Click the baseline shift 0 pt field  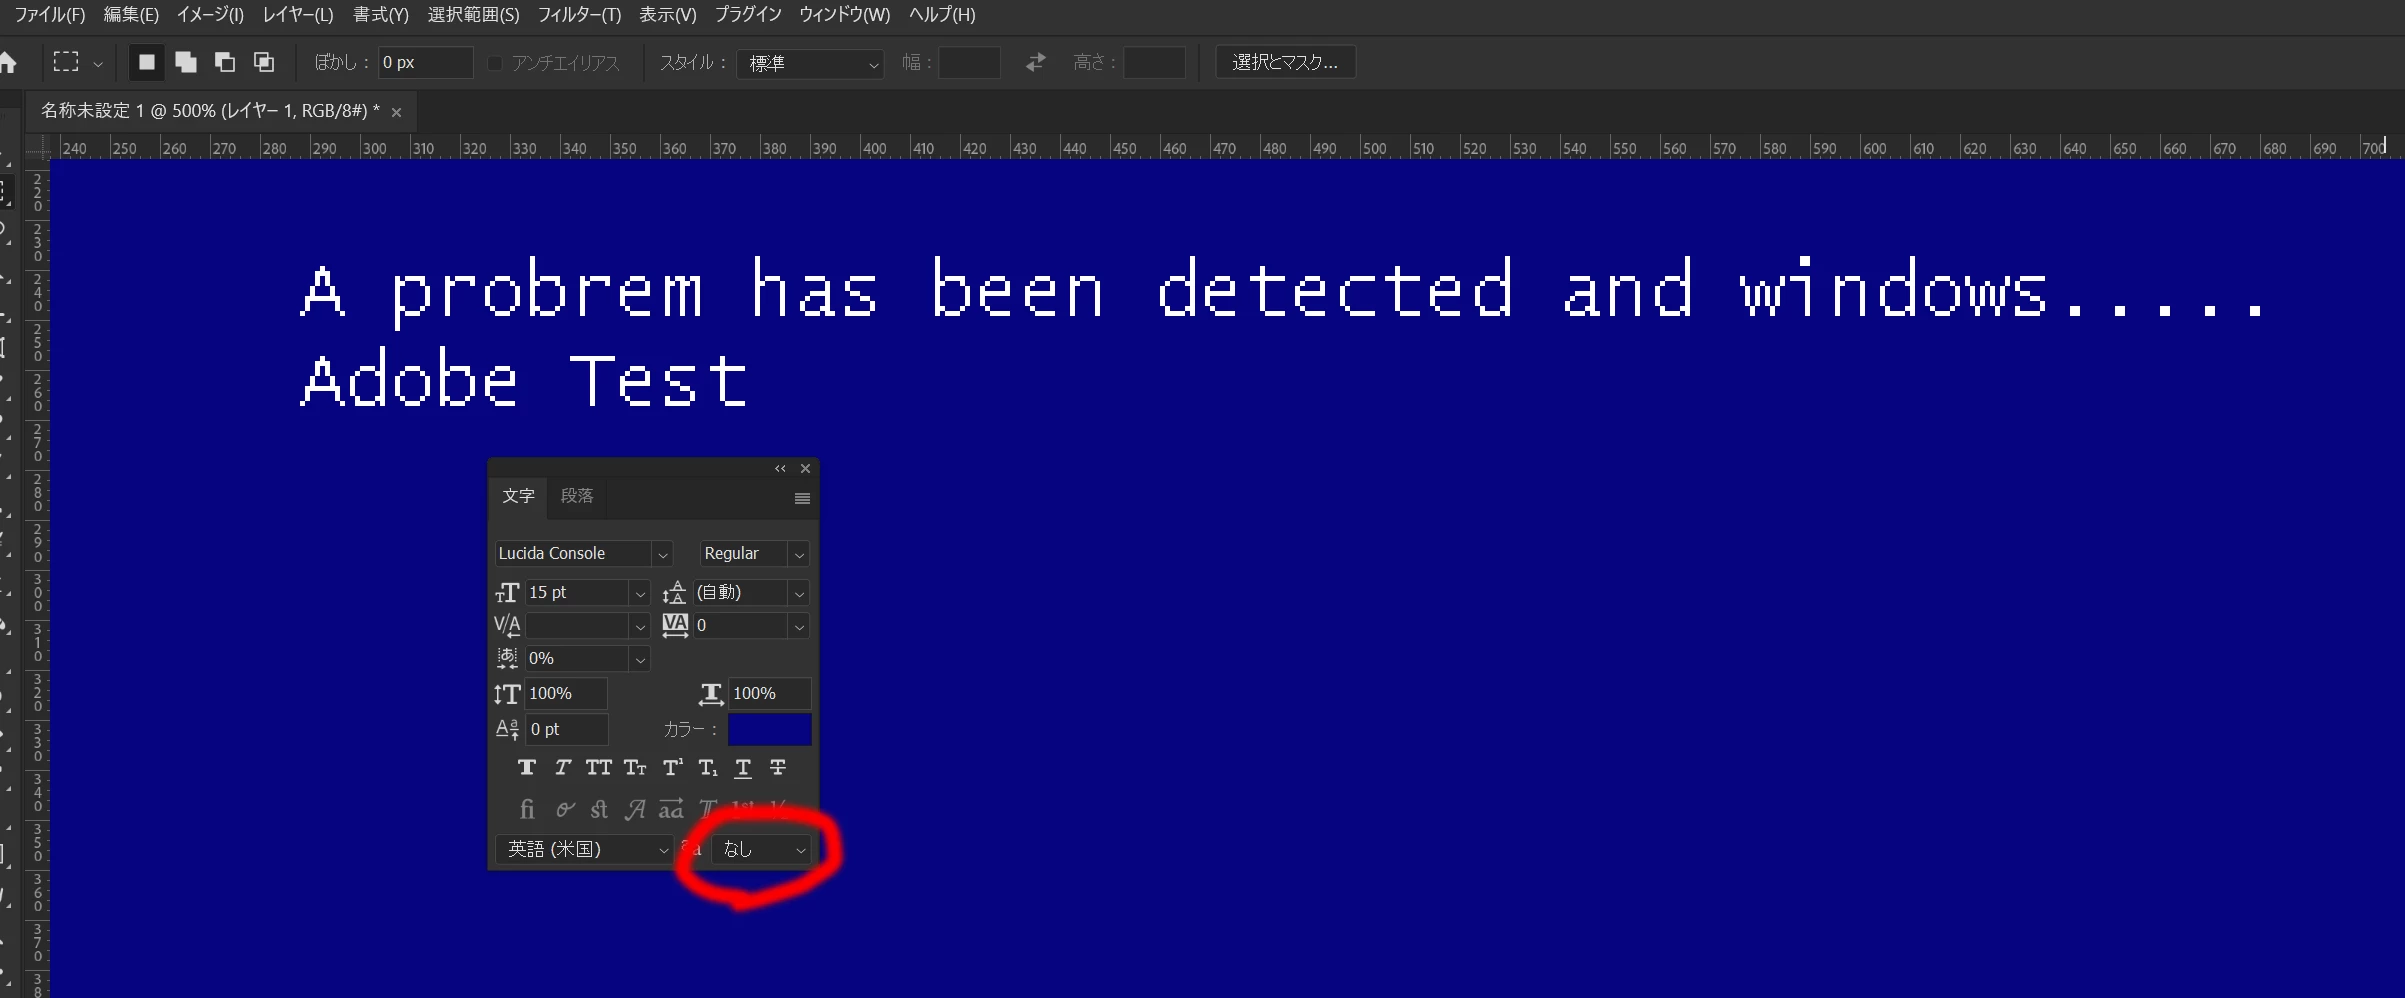tap(566, 729)
